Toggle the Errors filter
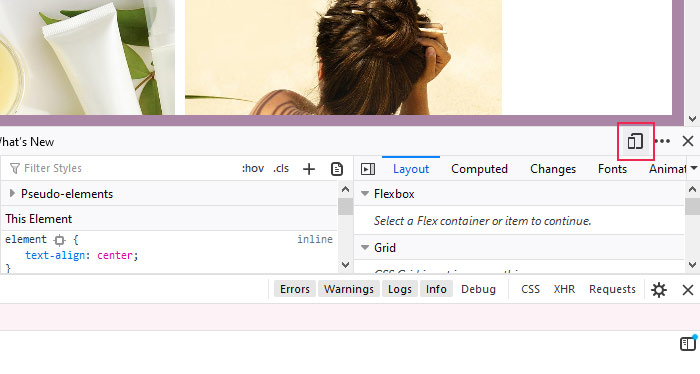This screenshot has width=700, height=374. (x=295, y=289)
